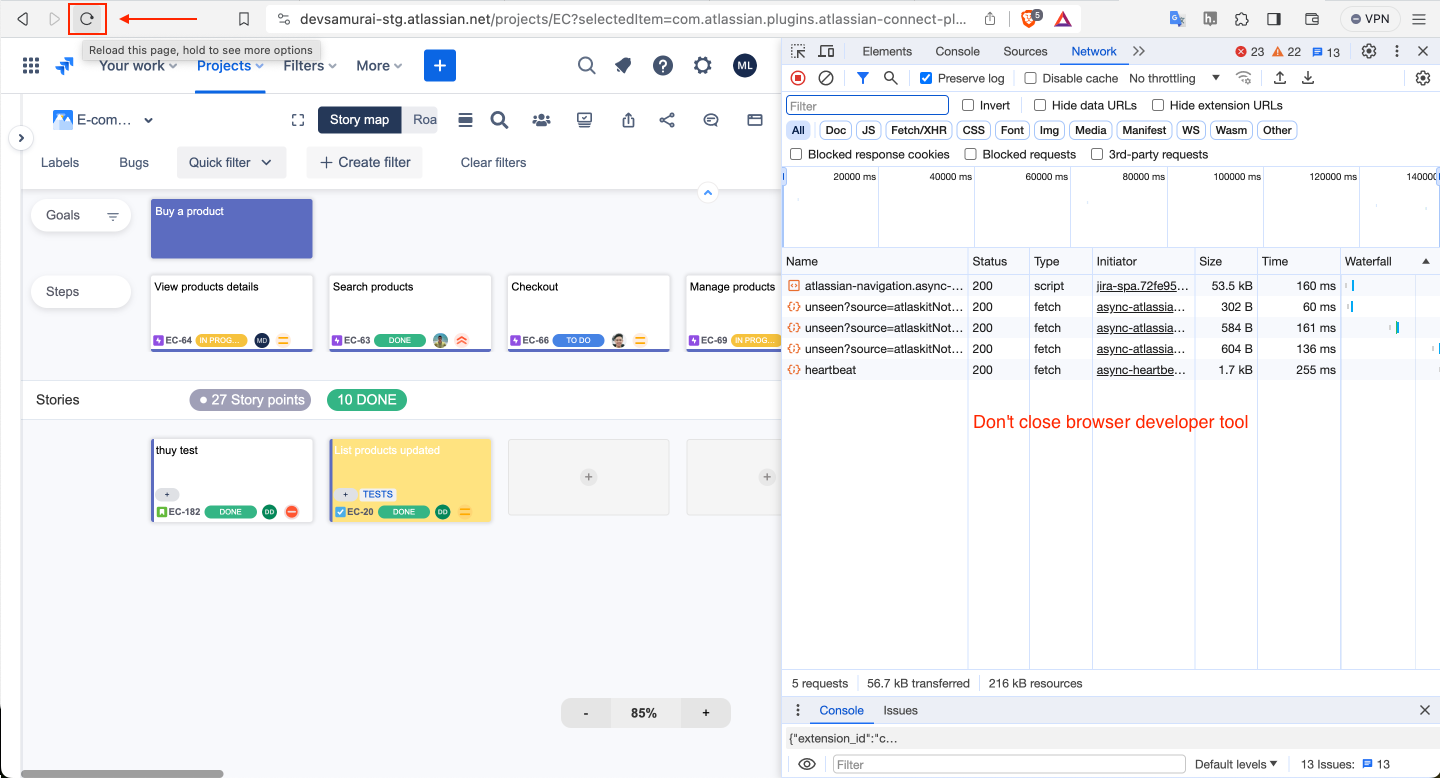The height and width of the screenshot is (778, 1440).
Task: Enable the Disable cache checkbox
Action: 1031,78
